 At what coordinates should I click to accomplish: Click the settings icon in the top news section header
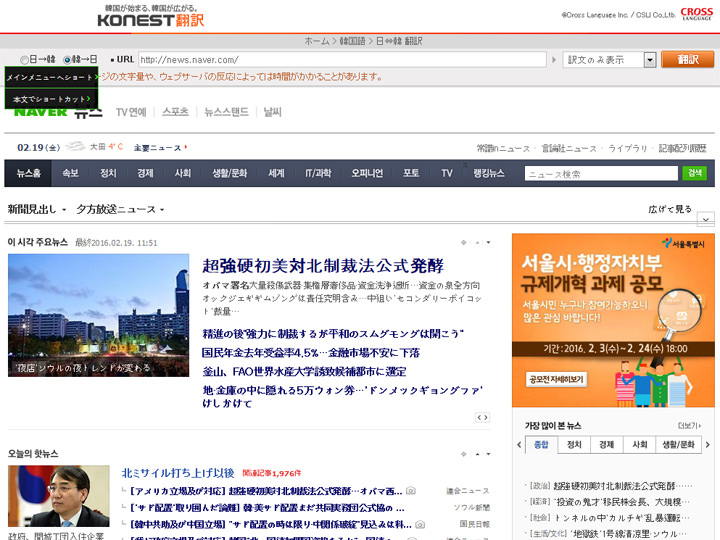point(463,242)
